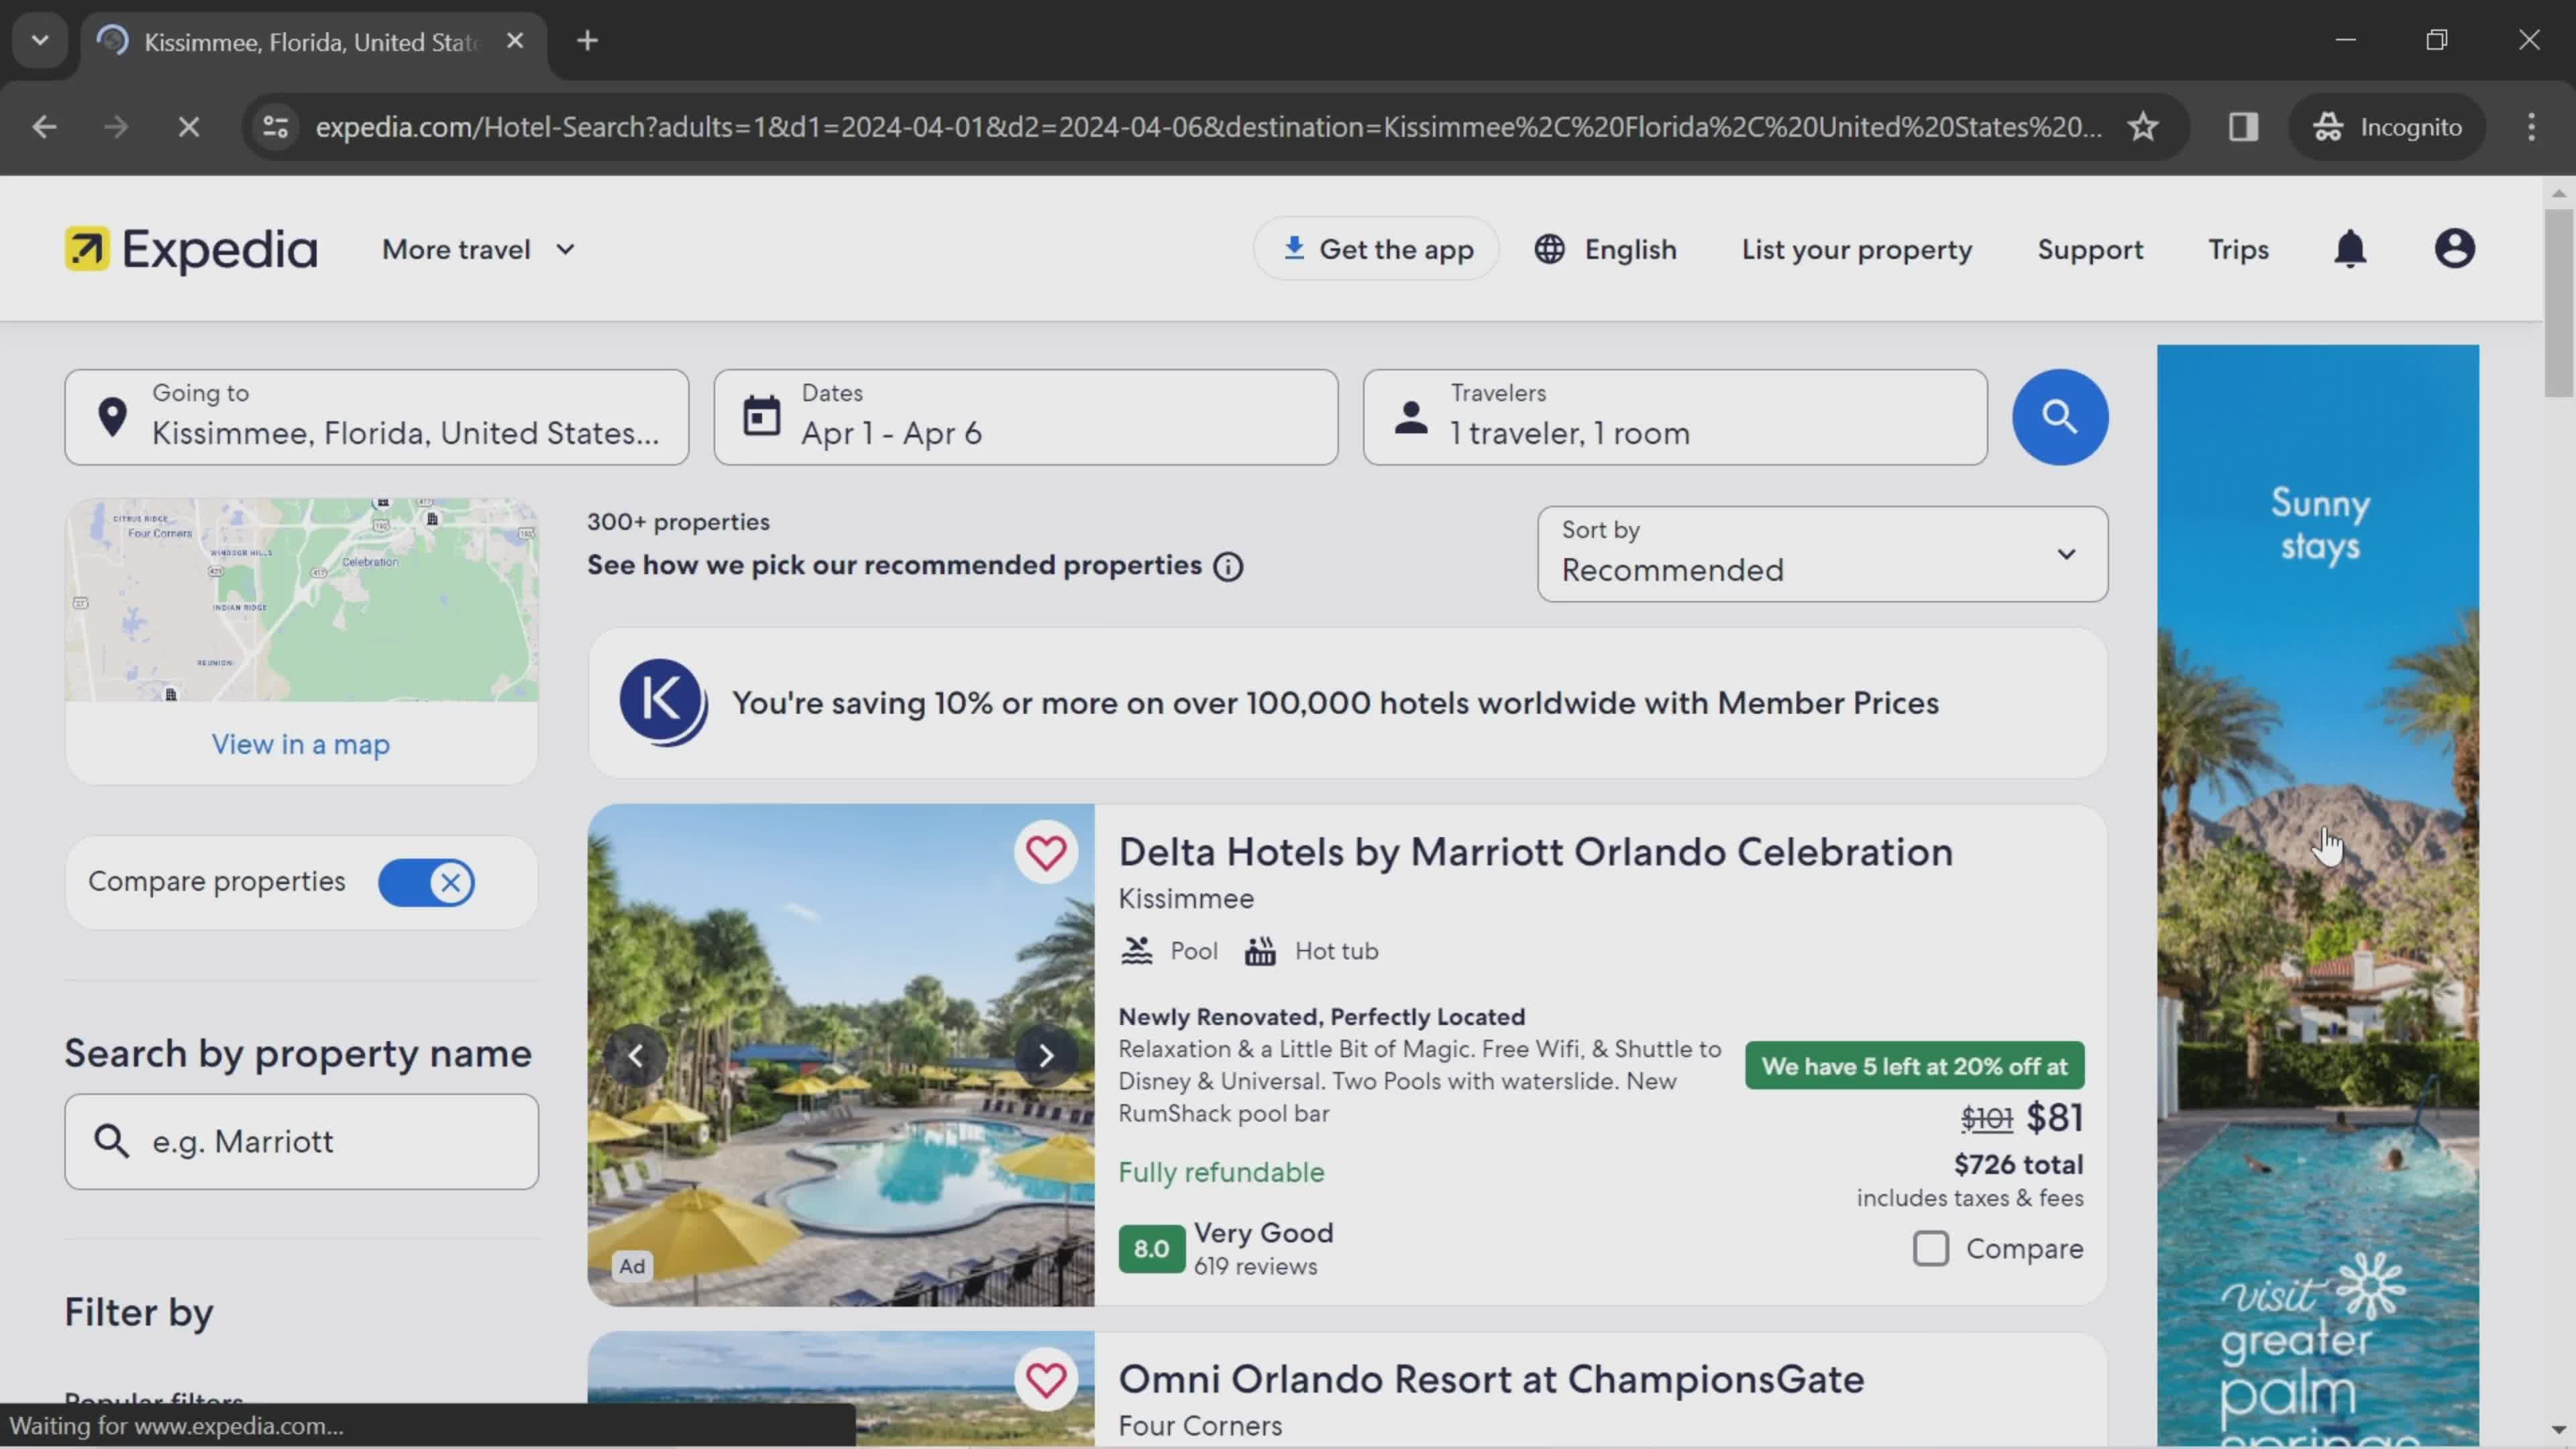This screenshot has width=2576, height=1449.
Task: Click the '300+ properties' text
Action: 678,522
